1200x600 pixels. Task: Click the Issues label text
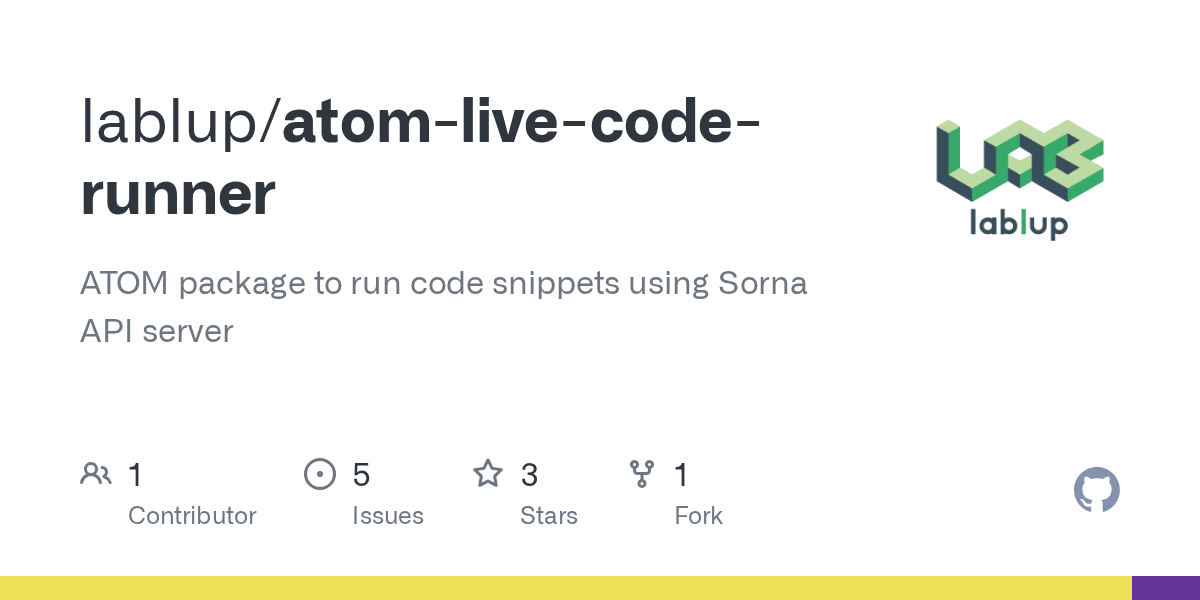point(387,516)
